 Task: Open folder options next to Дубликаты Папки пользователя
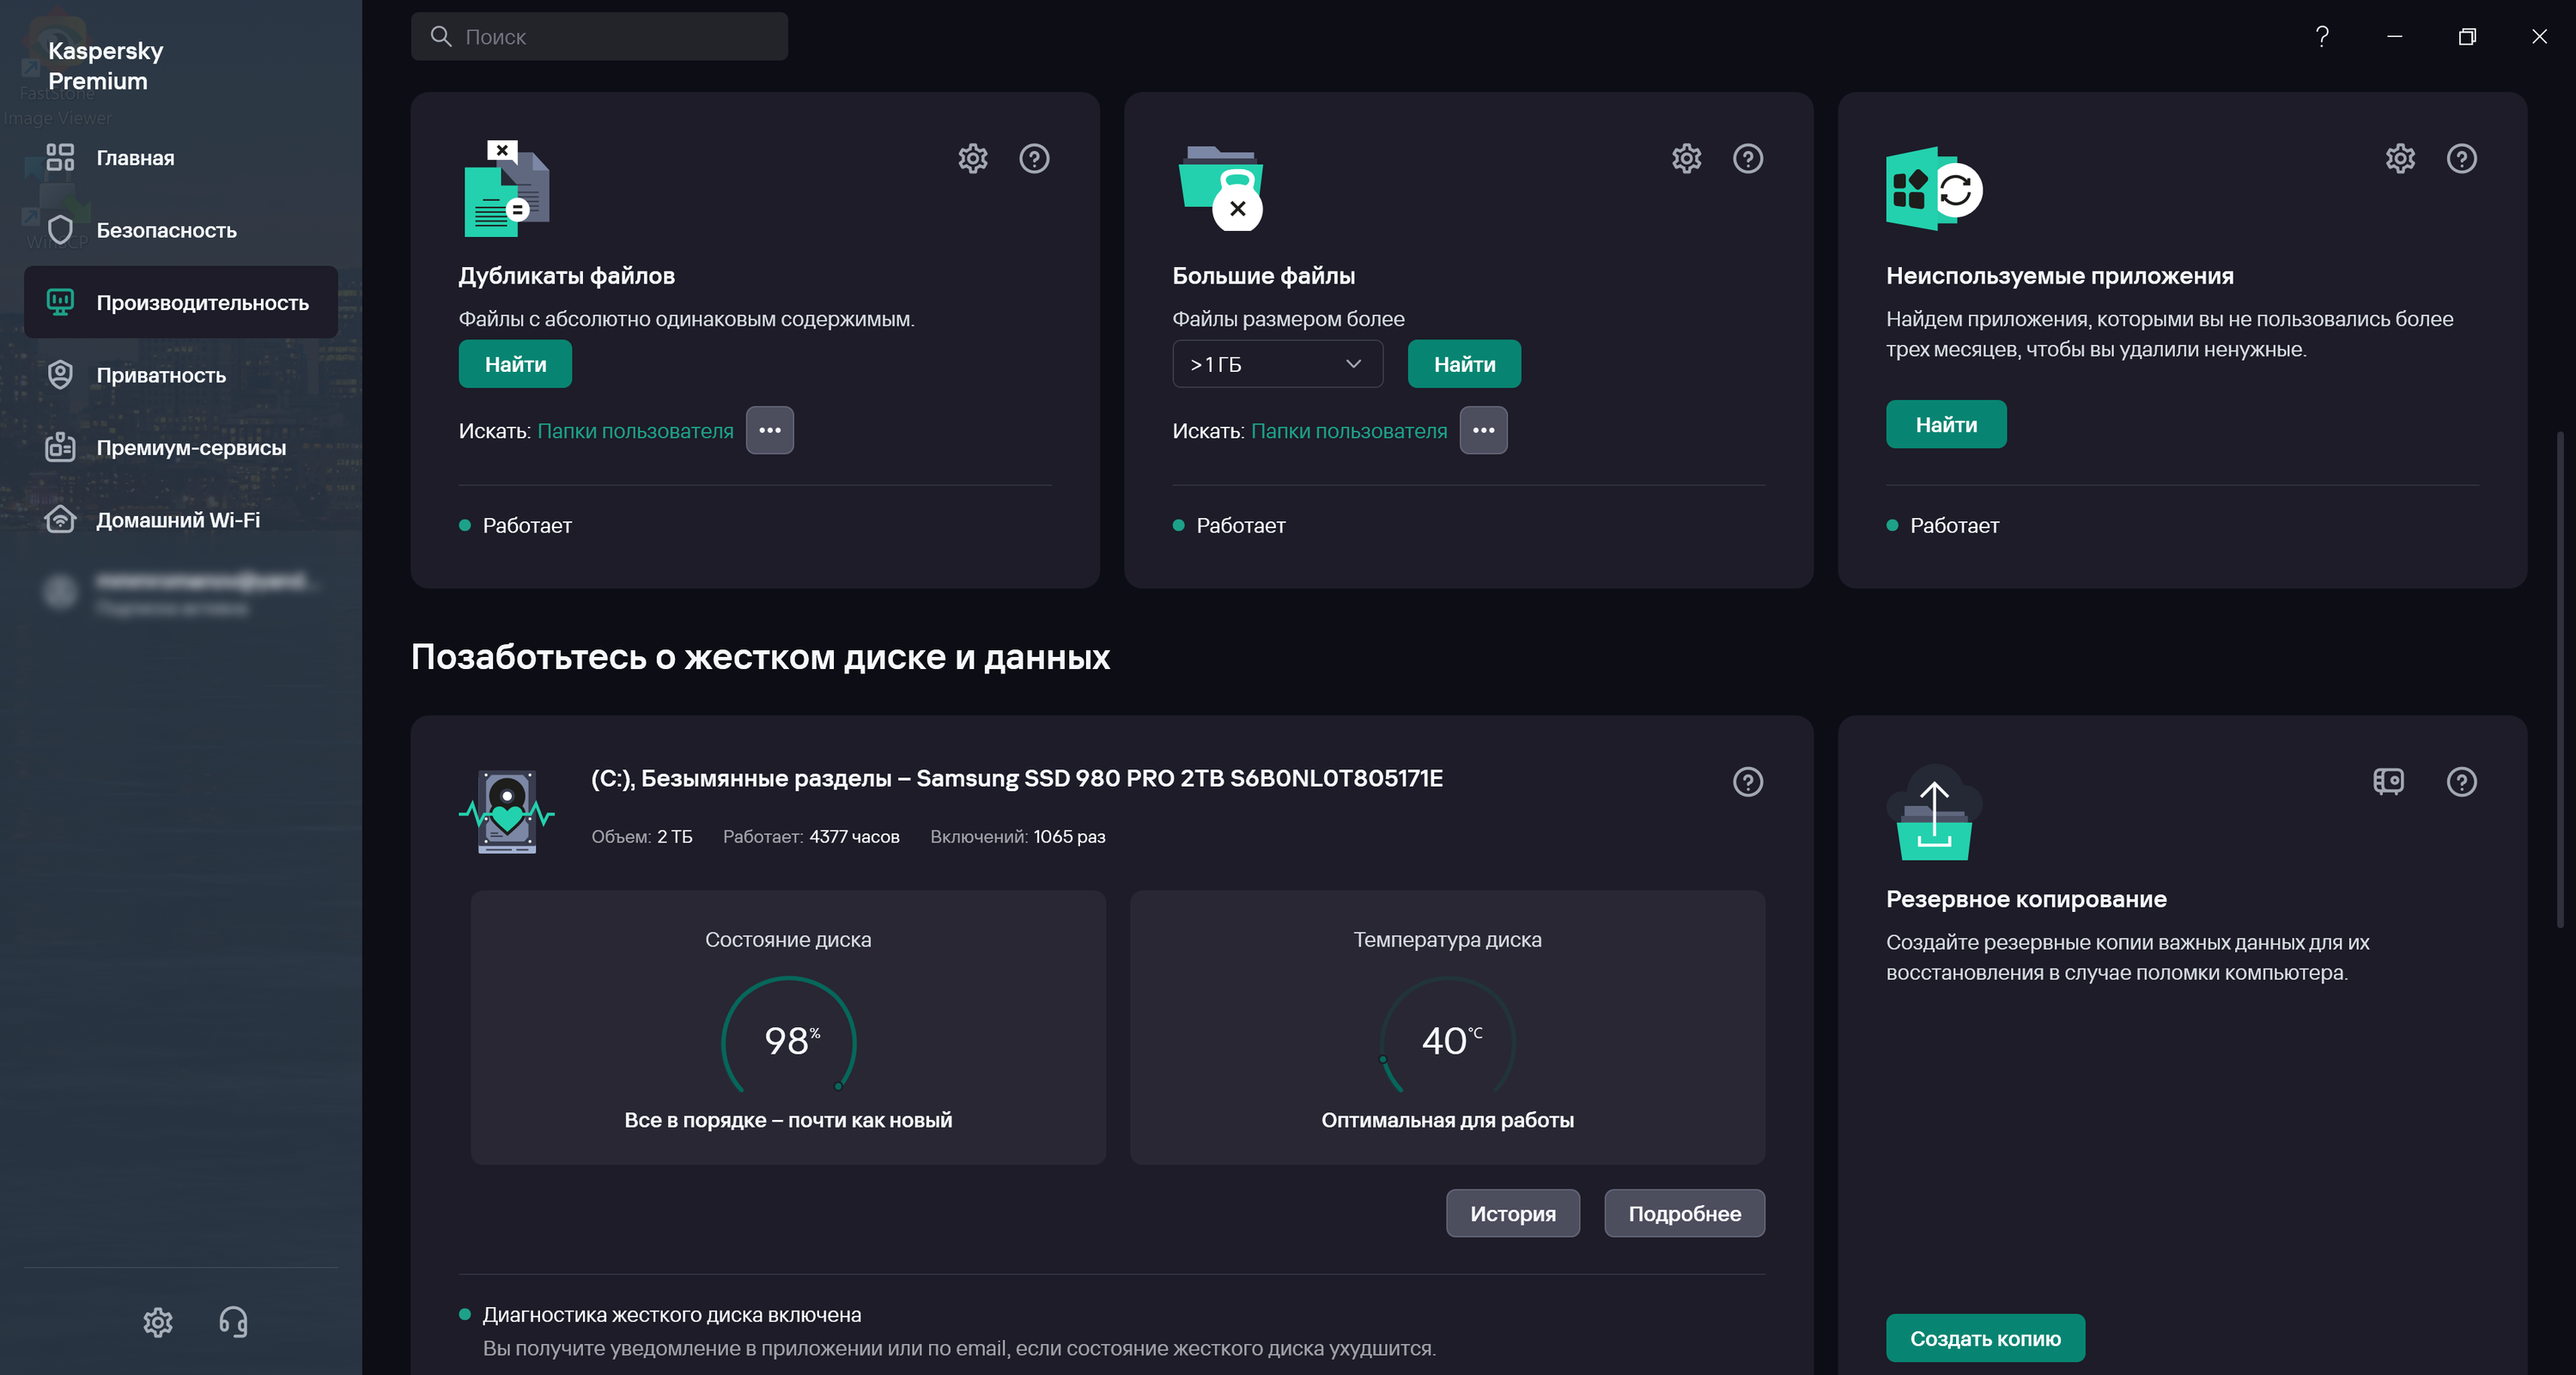click(x=769, y=430)
